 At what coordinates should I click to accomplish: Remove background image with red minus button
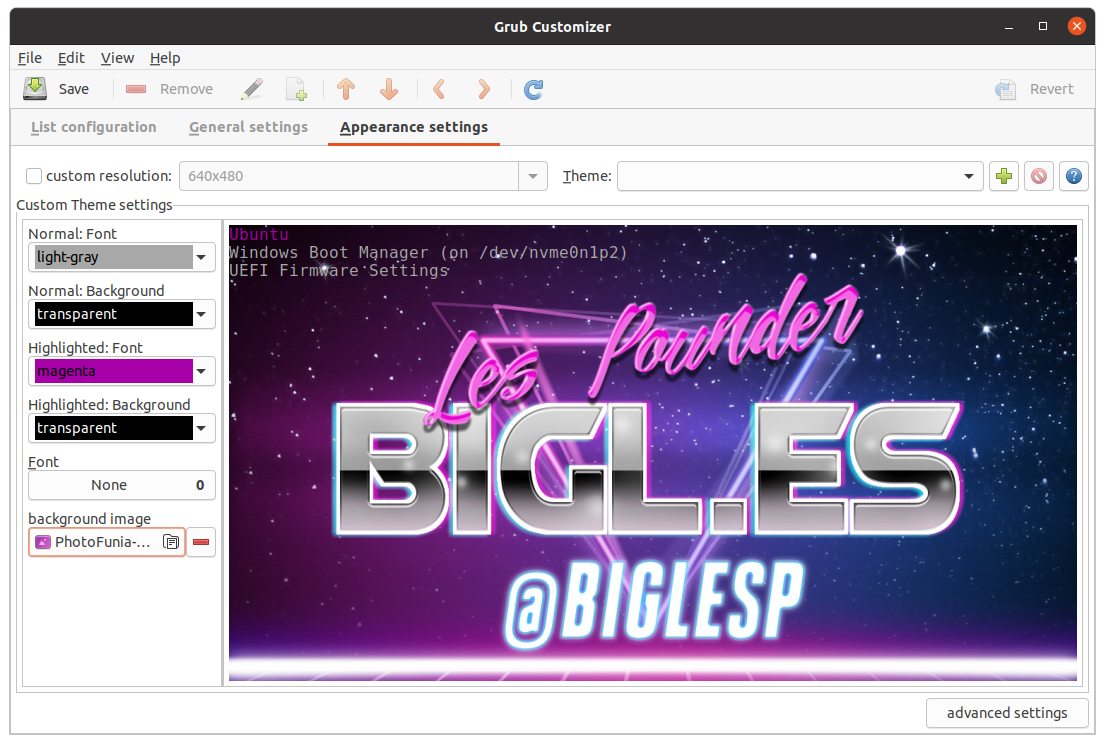(x=201, y=542)
